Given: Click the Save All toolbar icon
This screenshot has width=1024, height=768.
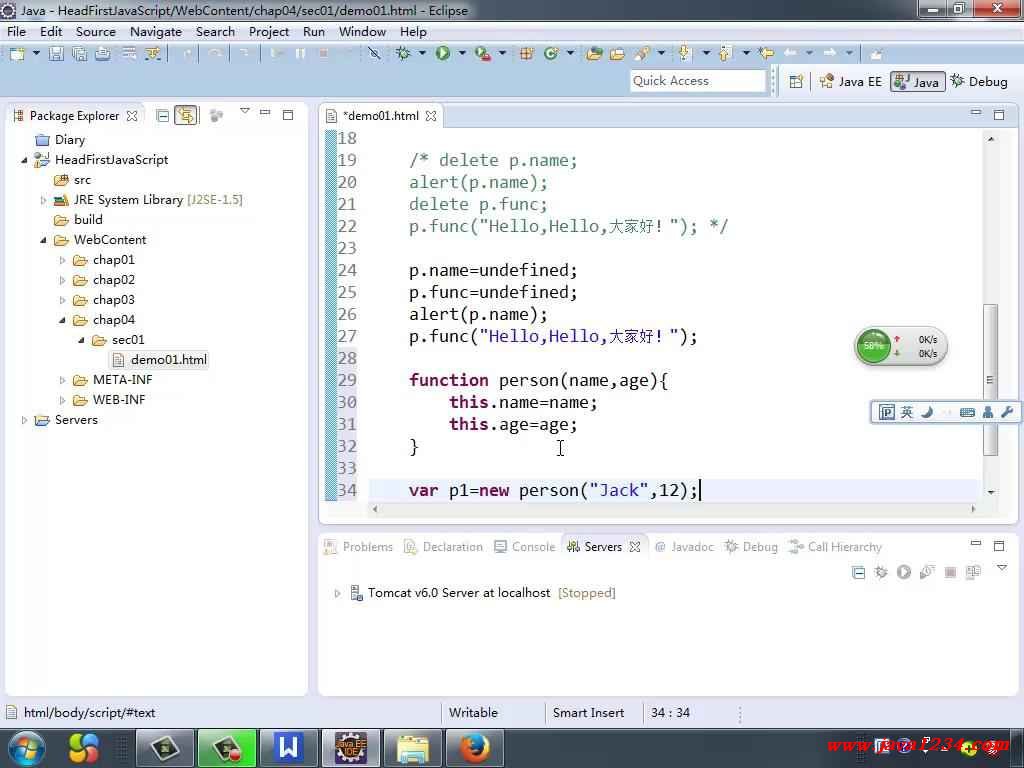Looking at the screenshot, I should [x=80, y=54].
